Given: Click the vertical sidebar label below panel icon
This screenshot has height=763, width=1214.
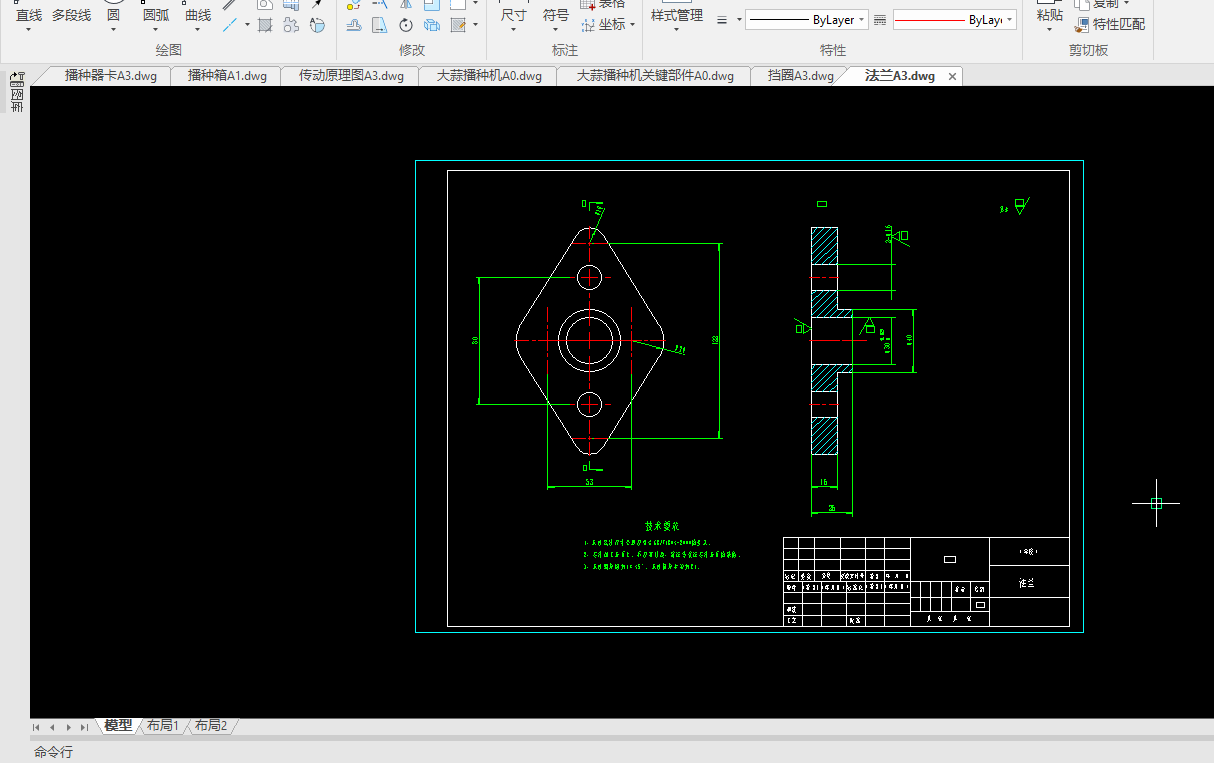Looking at the screenshot, I should [x=17, y=98].
